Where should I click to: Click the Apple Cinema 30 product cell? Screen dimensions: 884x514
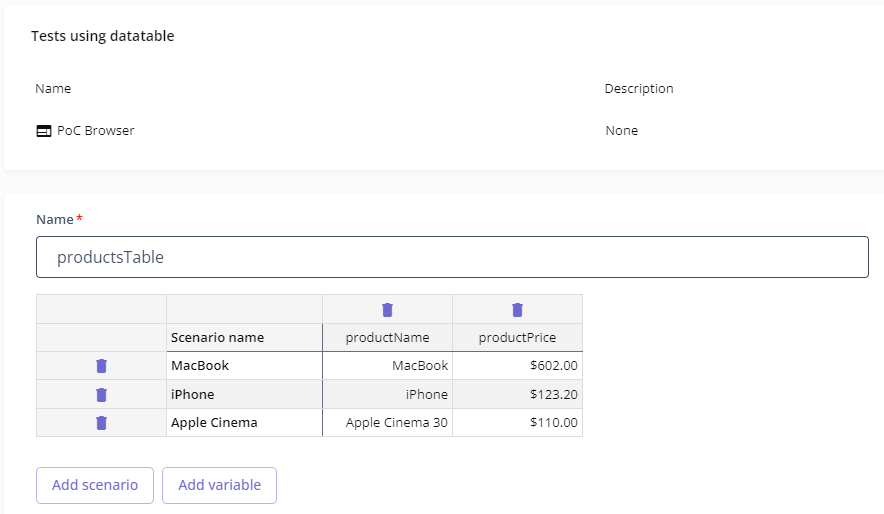click(387, 423)
